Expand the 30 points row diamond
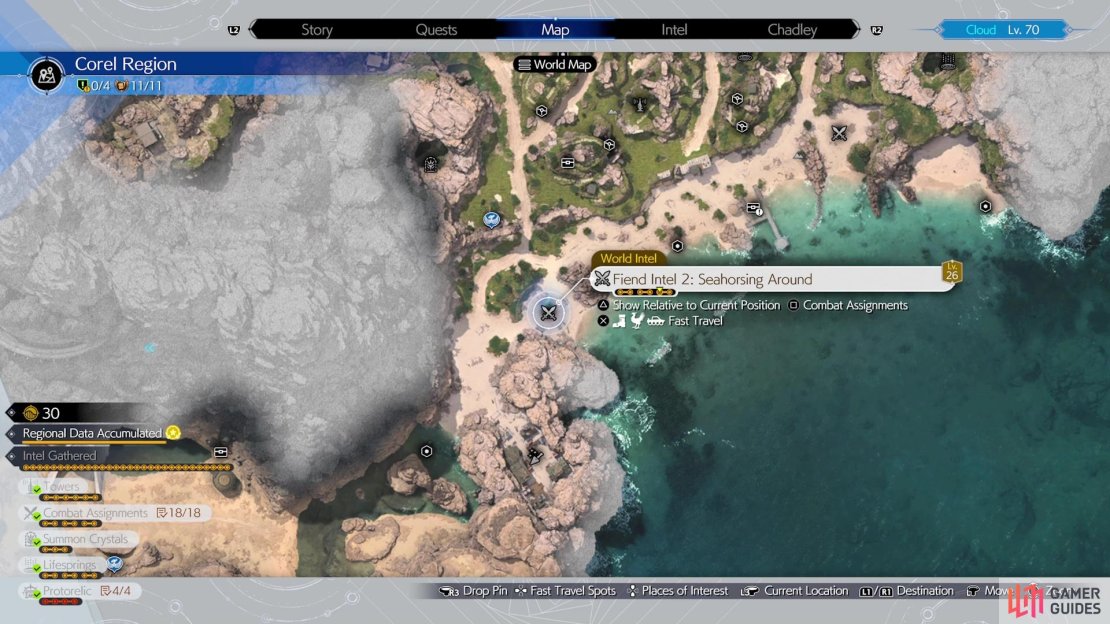The height and width of the screenshot is (624, 1110). pyautogui.click(x=11, y=412)
